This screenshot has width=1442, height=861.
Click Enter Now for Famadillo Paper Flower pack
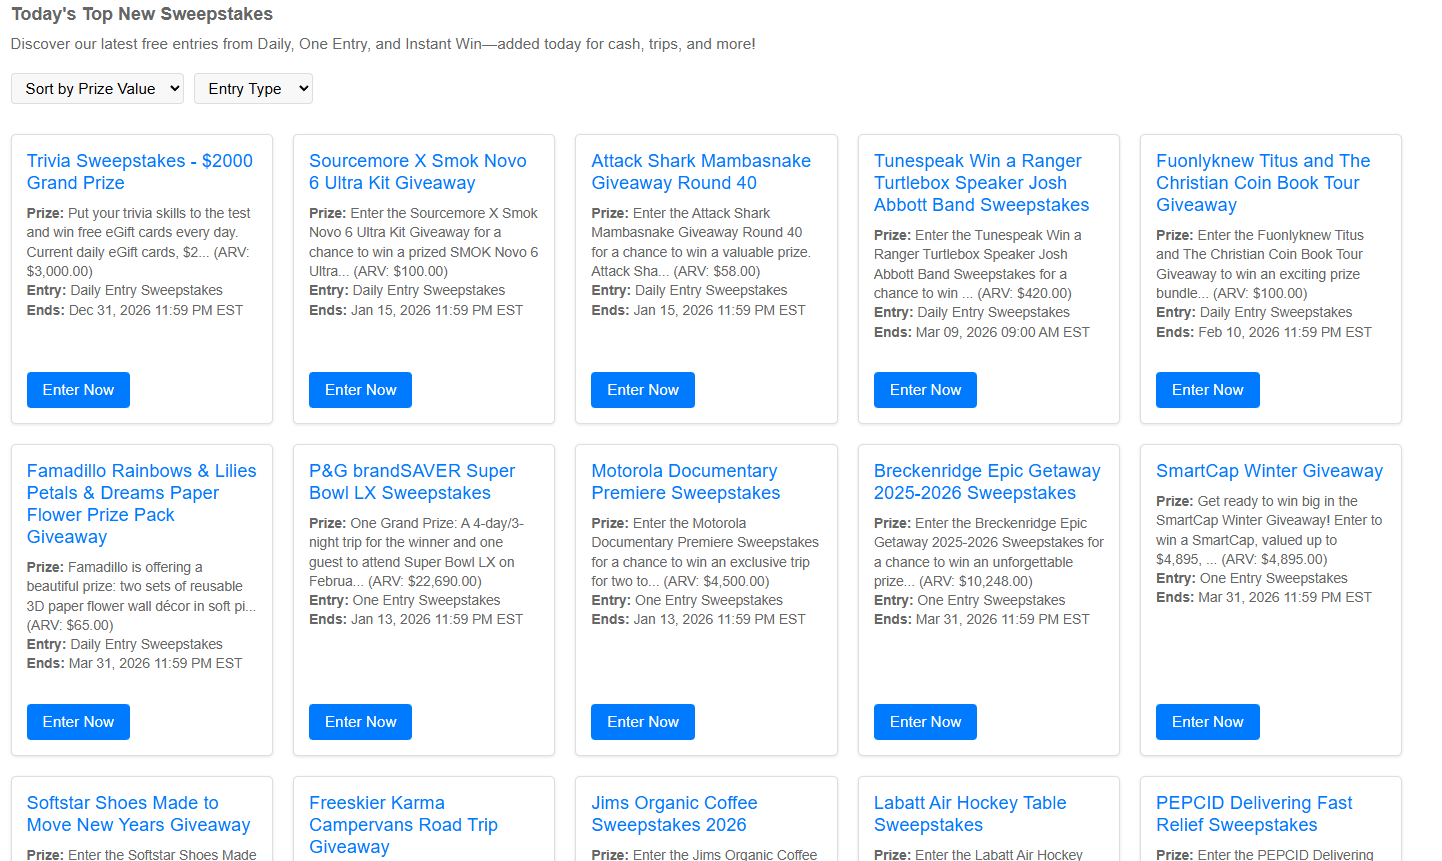pos(78,722)
